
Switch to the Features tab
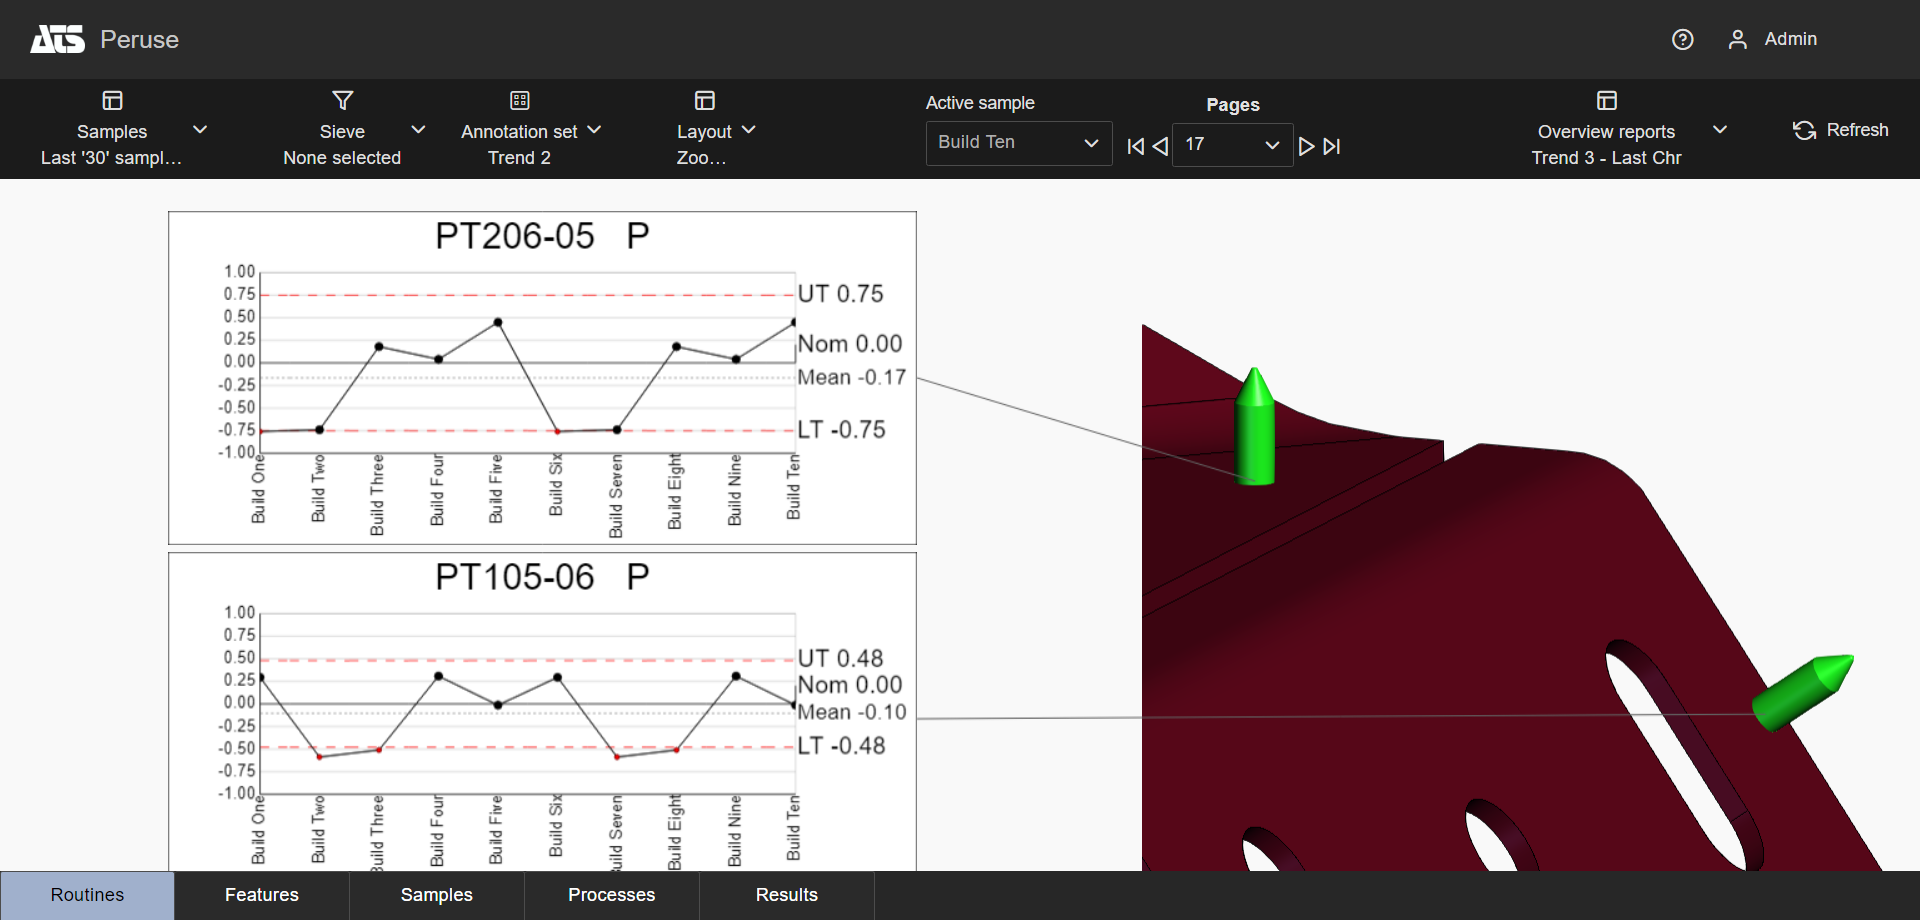point(262,895)
